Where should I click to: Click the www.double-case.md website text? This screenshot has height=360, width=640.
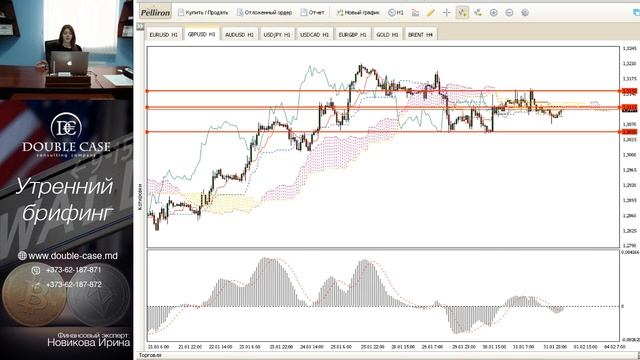pyautogui.click(x=73, y=256)
